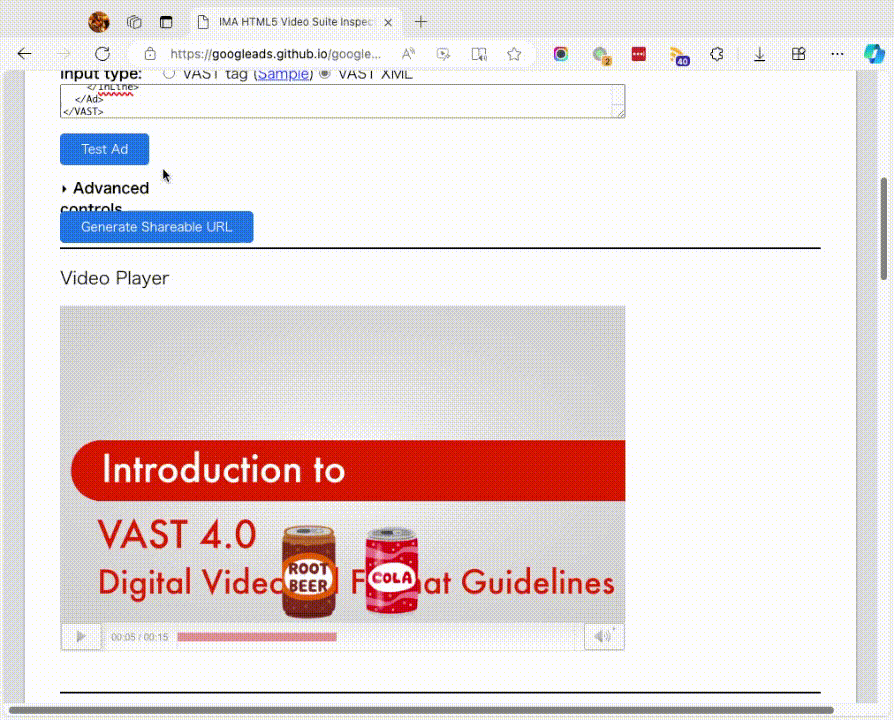The image size is (894, 720).
Task: Click the browser forward arrow
Action: [63, 54]
